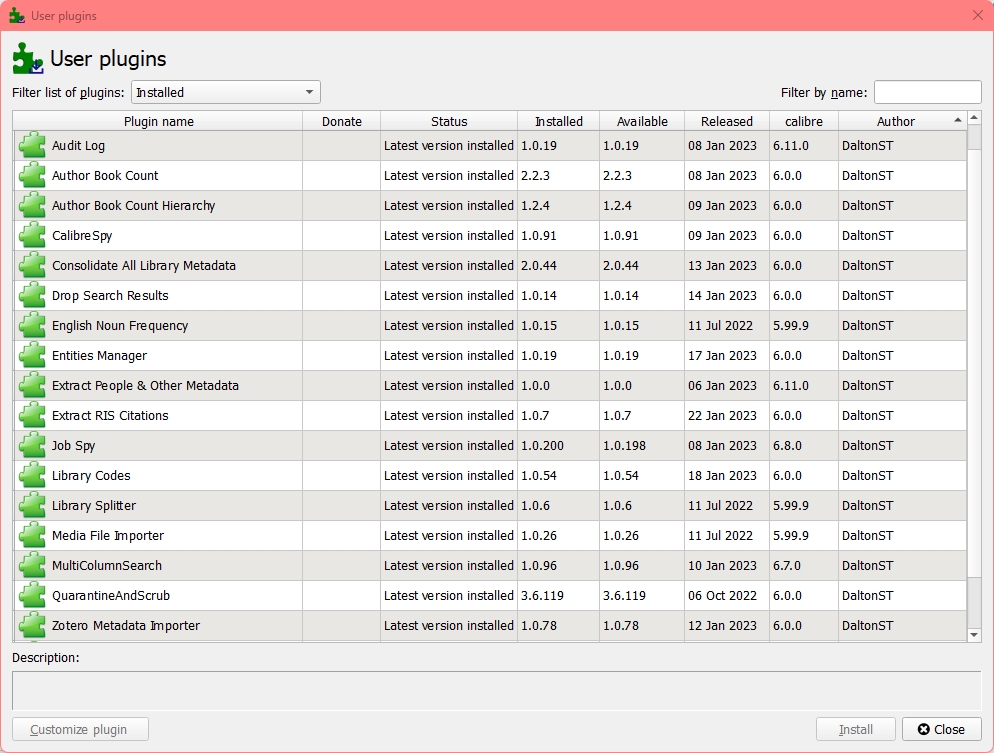Select the Media File Importer plugin name
This screenshot has height=753, width=994.
pyautogui.click(x=108, y=536)
